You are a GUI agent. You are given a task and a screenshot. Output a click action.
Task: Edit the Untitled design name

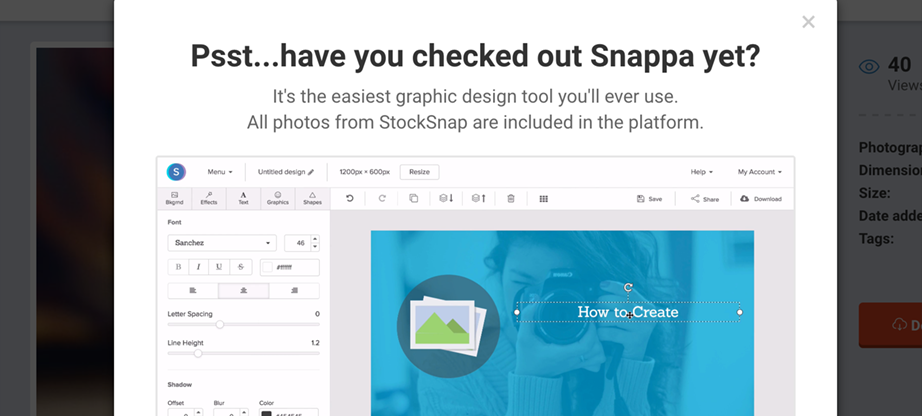pos(286,172)
